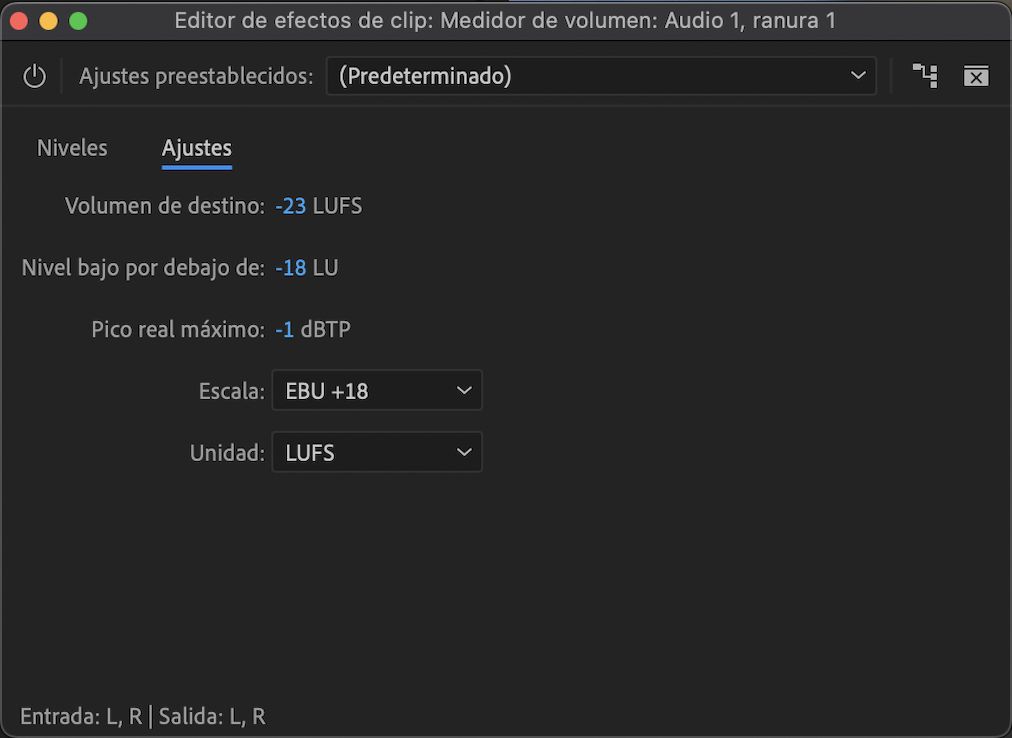Click the channel routing icon beside the presets
This screenshot has width=1012, height=738.
tap(924, 75)
